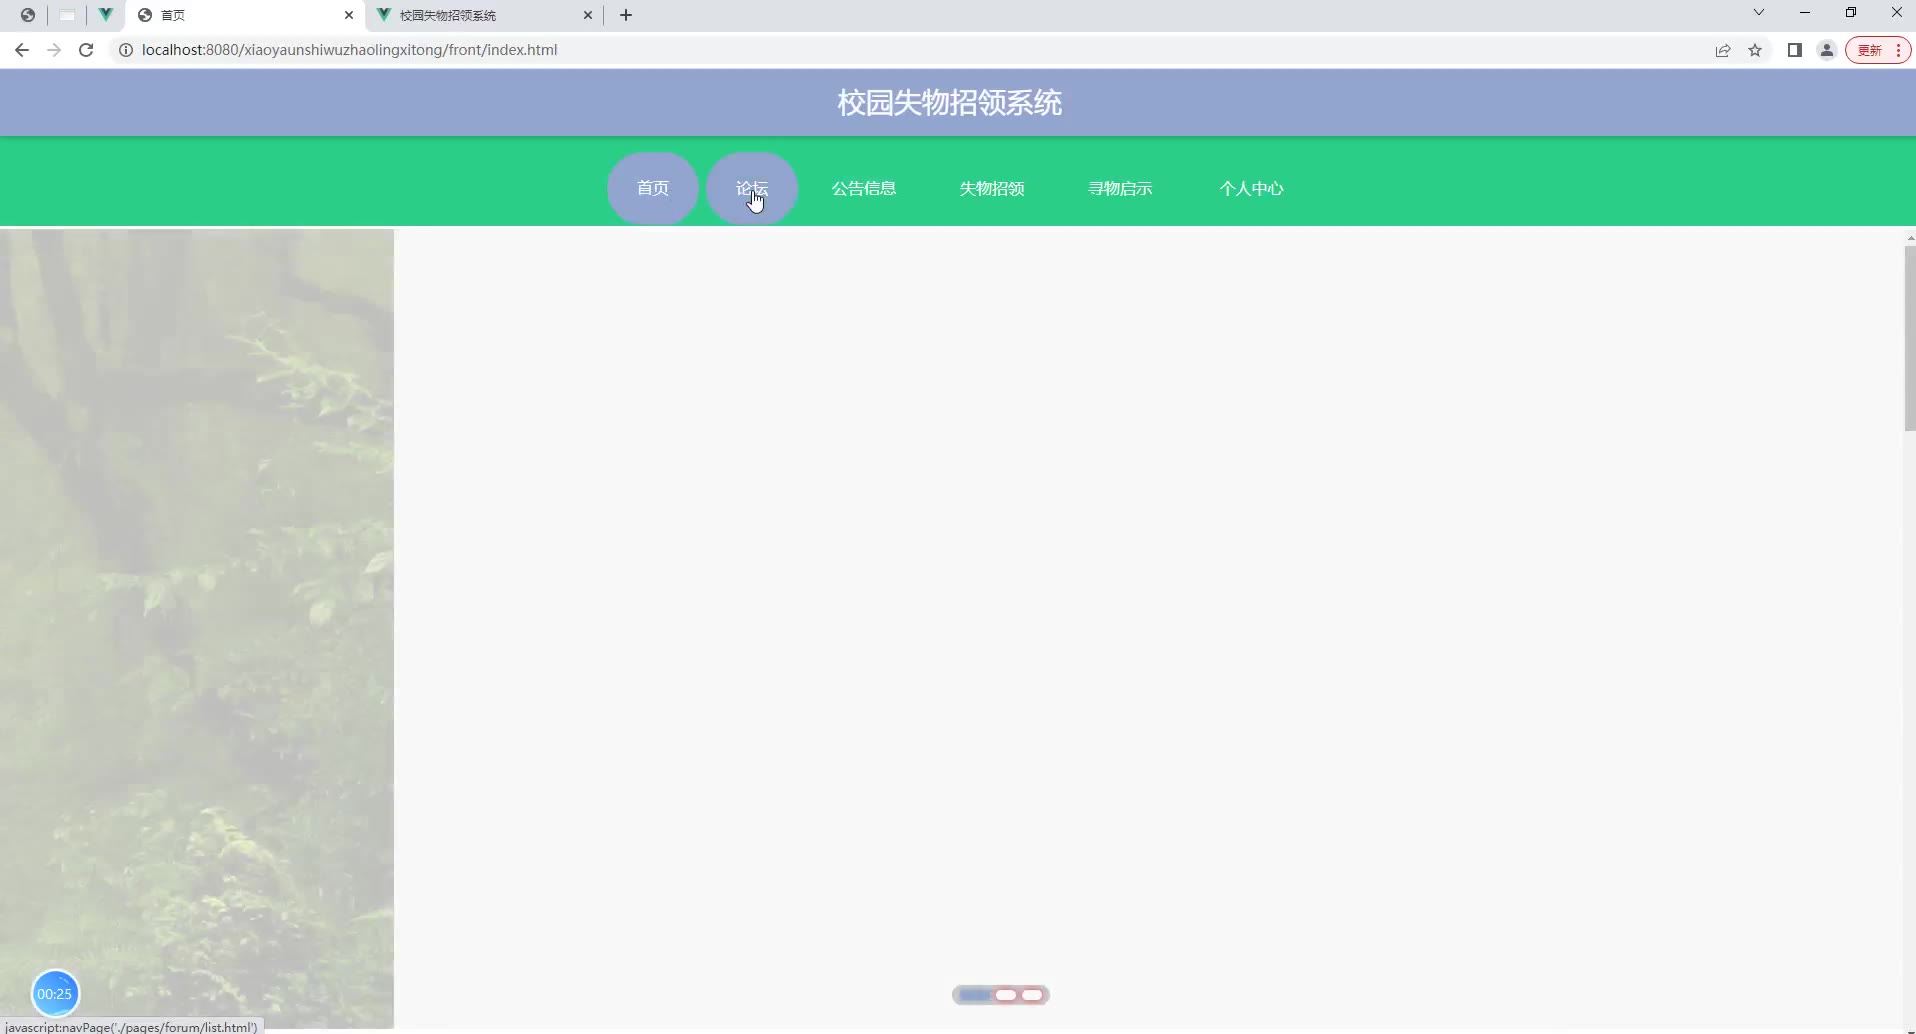The height and width of the screenshot is (1034, 1916).
Task: Close the 校园失物招领系统 browser tab
Action: [588, 15]
